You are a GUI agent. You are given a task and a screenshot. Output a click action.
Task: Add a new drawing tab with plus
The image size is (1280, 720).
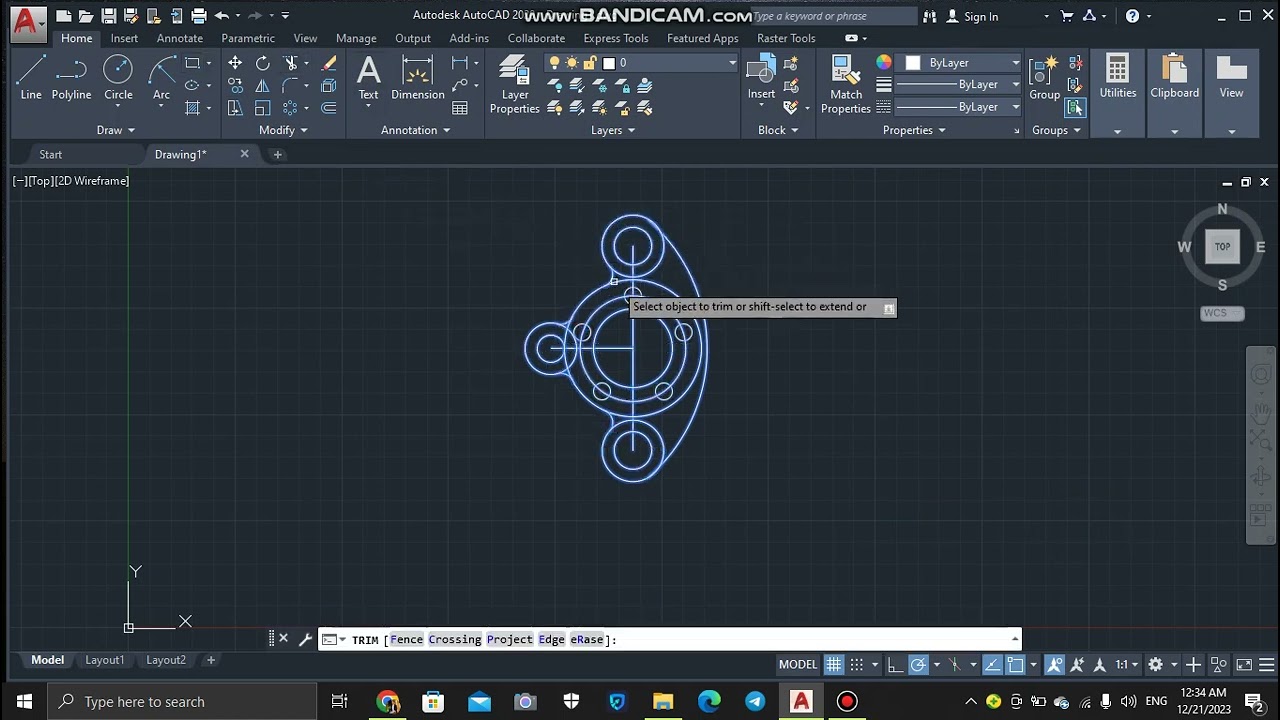tap(278, 154)
